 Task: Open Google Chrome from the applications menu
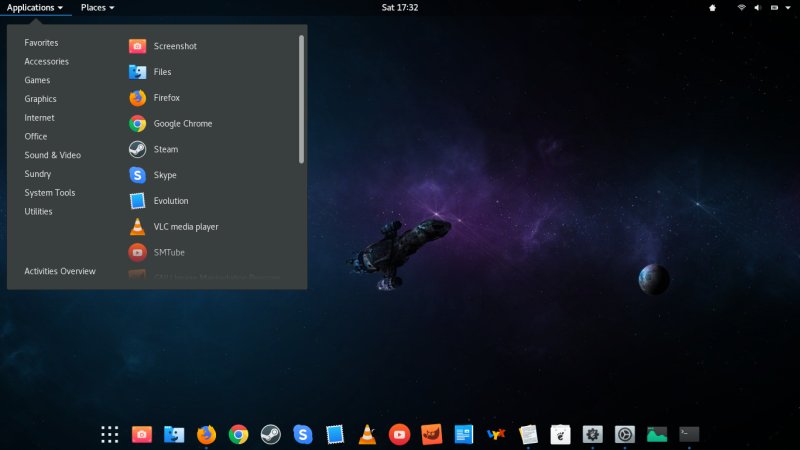click(x=182, y=124)
